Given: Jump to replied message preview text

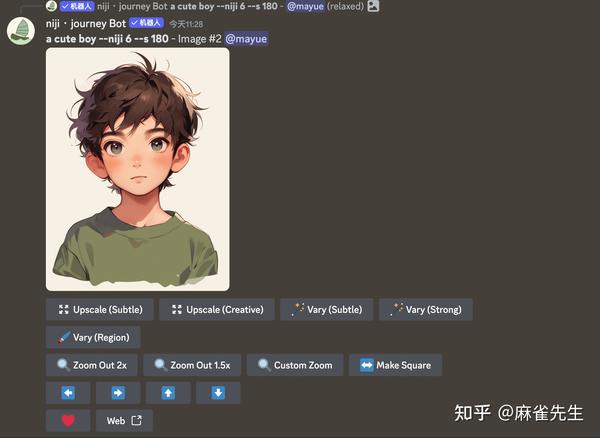Looking at the screenshot, I should tap(223, 6).
